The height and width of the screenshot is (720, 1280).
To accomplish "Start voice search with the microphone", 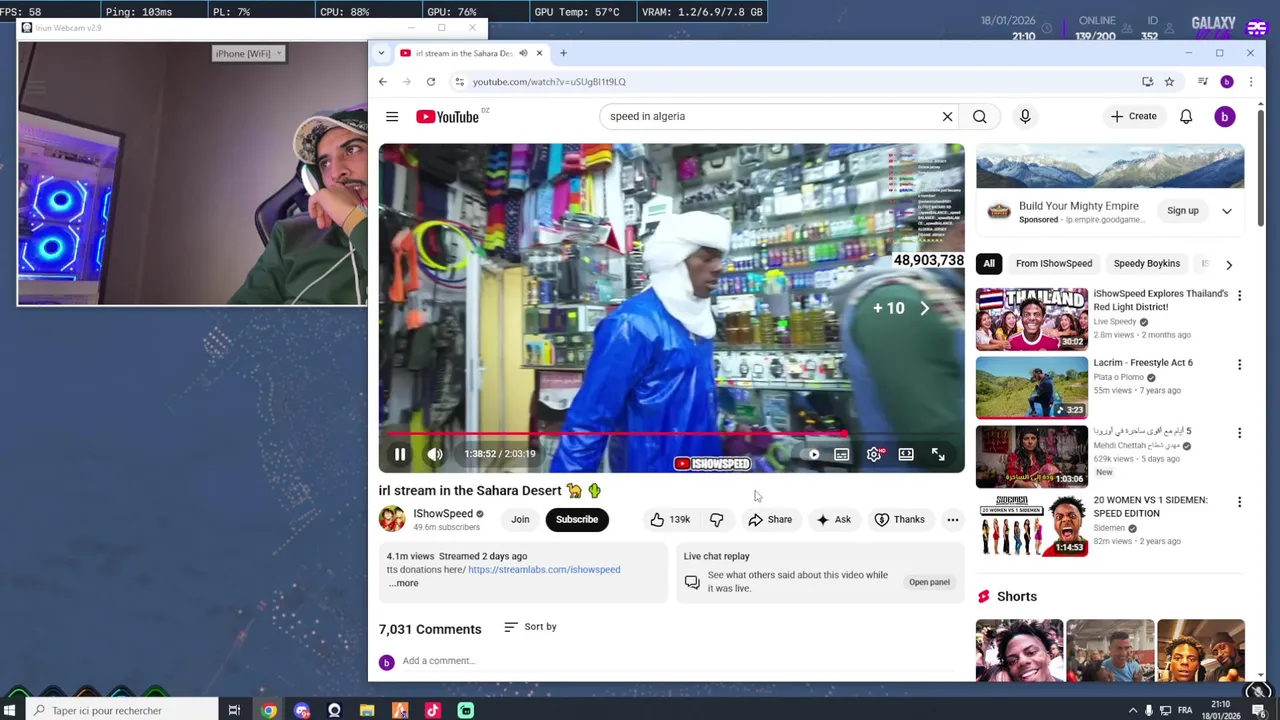I will pos(1025,117).
